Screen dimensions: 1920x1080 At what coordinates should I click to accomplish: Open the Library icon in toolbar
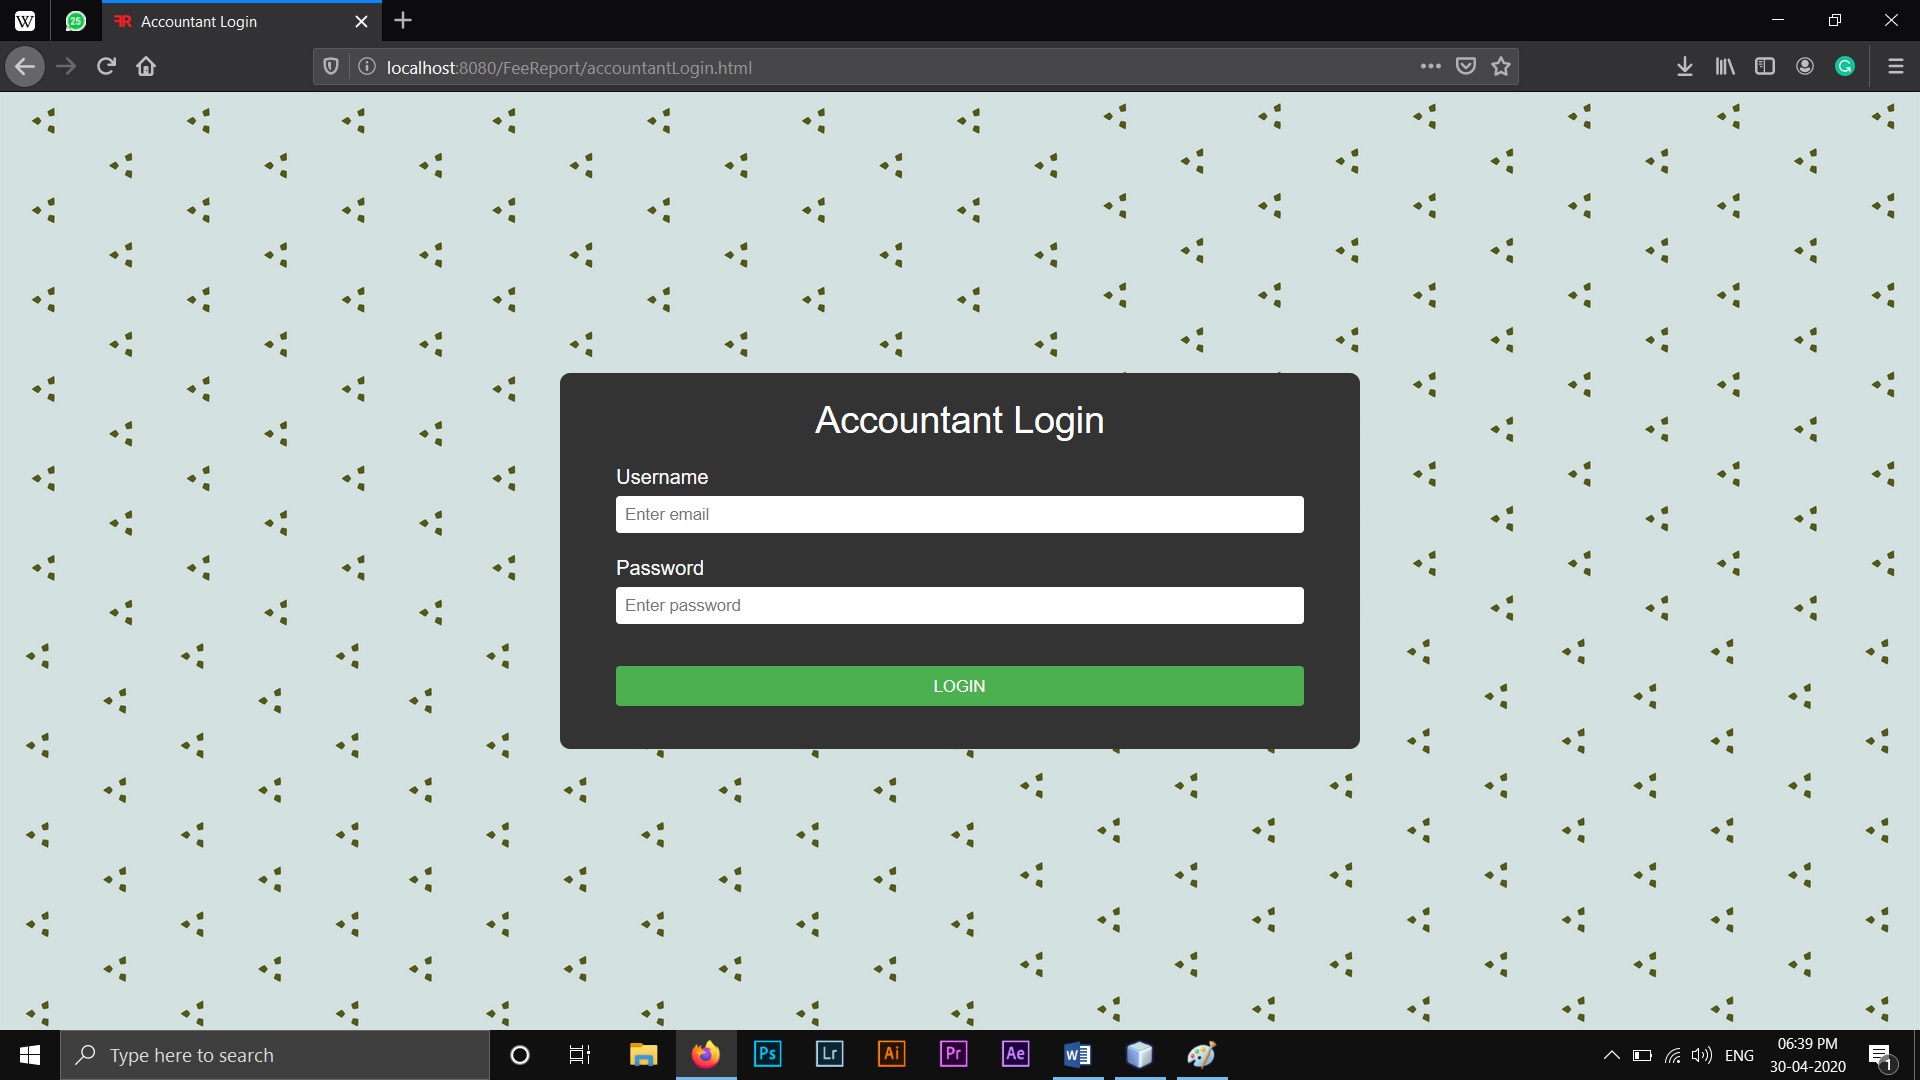pos(1724,66)
